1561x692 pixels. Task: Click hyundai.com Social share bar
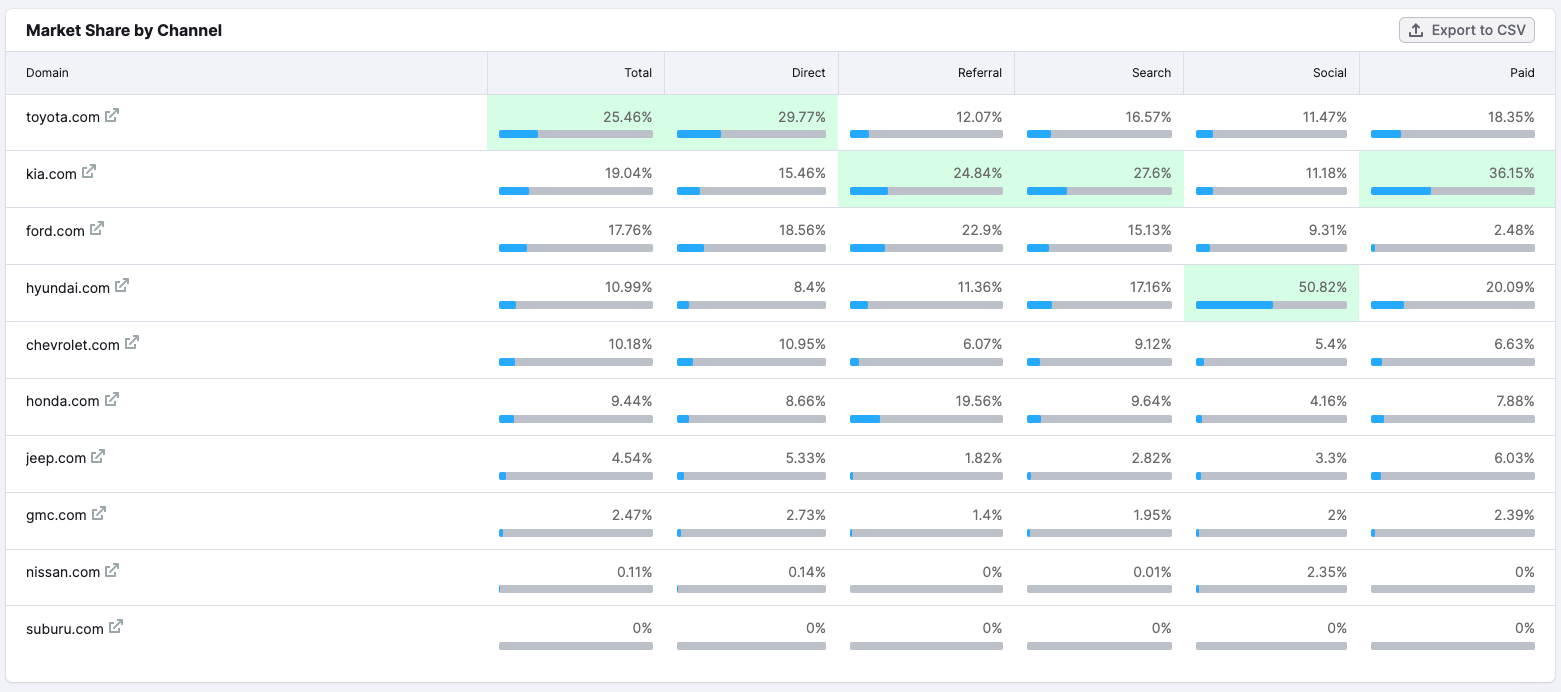(1271, 305)
